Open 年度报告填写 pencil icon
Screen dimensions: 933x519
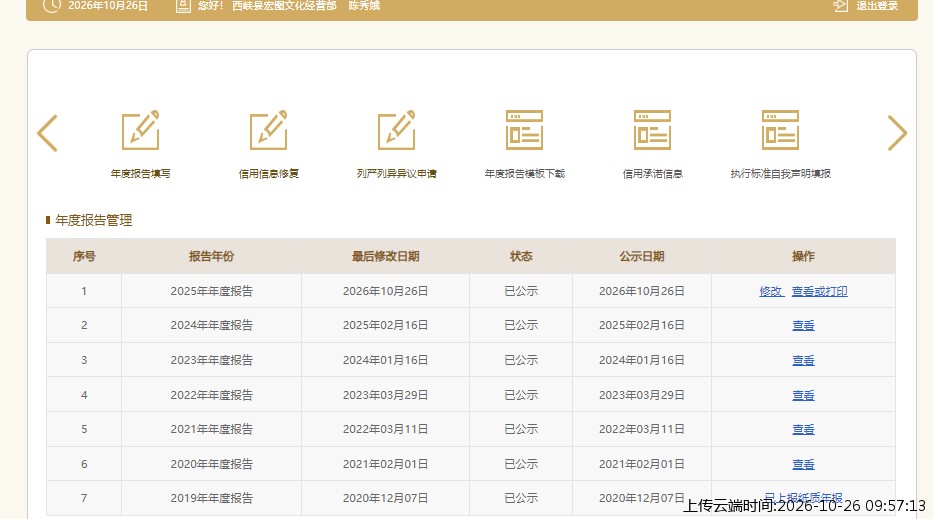140,130
